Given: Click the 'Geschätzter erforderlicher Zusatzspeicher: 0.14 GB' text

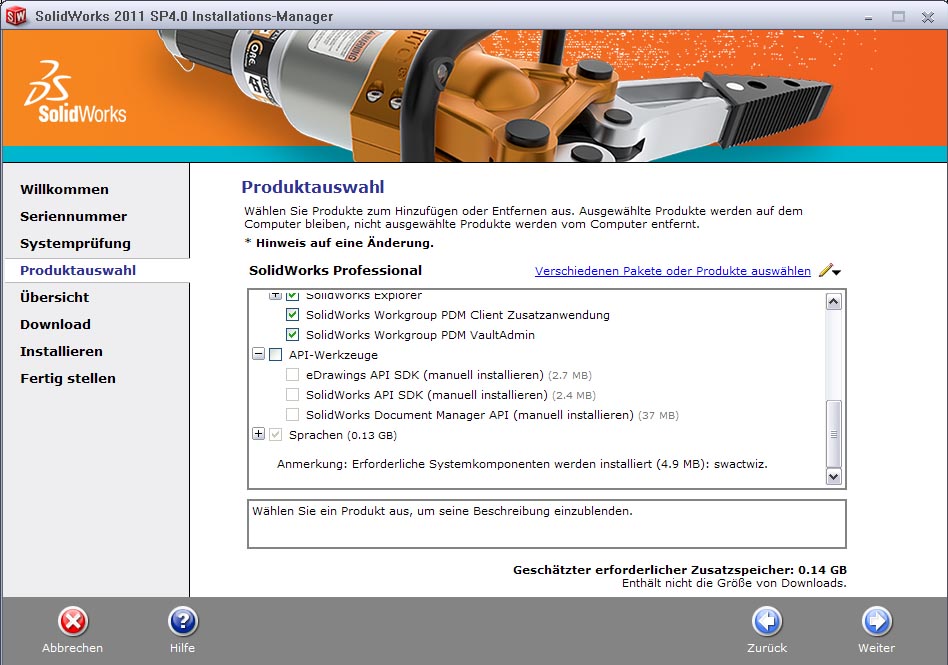Looking at the screenshot, I should [x=680, y=570].
